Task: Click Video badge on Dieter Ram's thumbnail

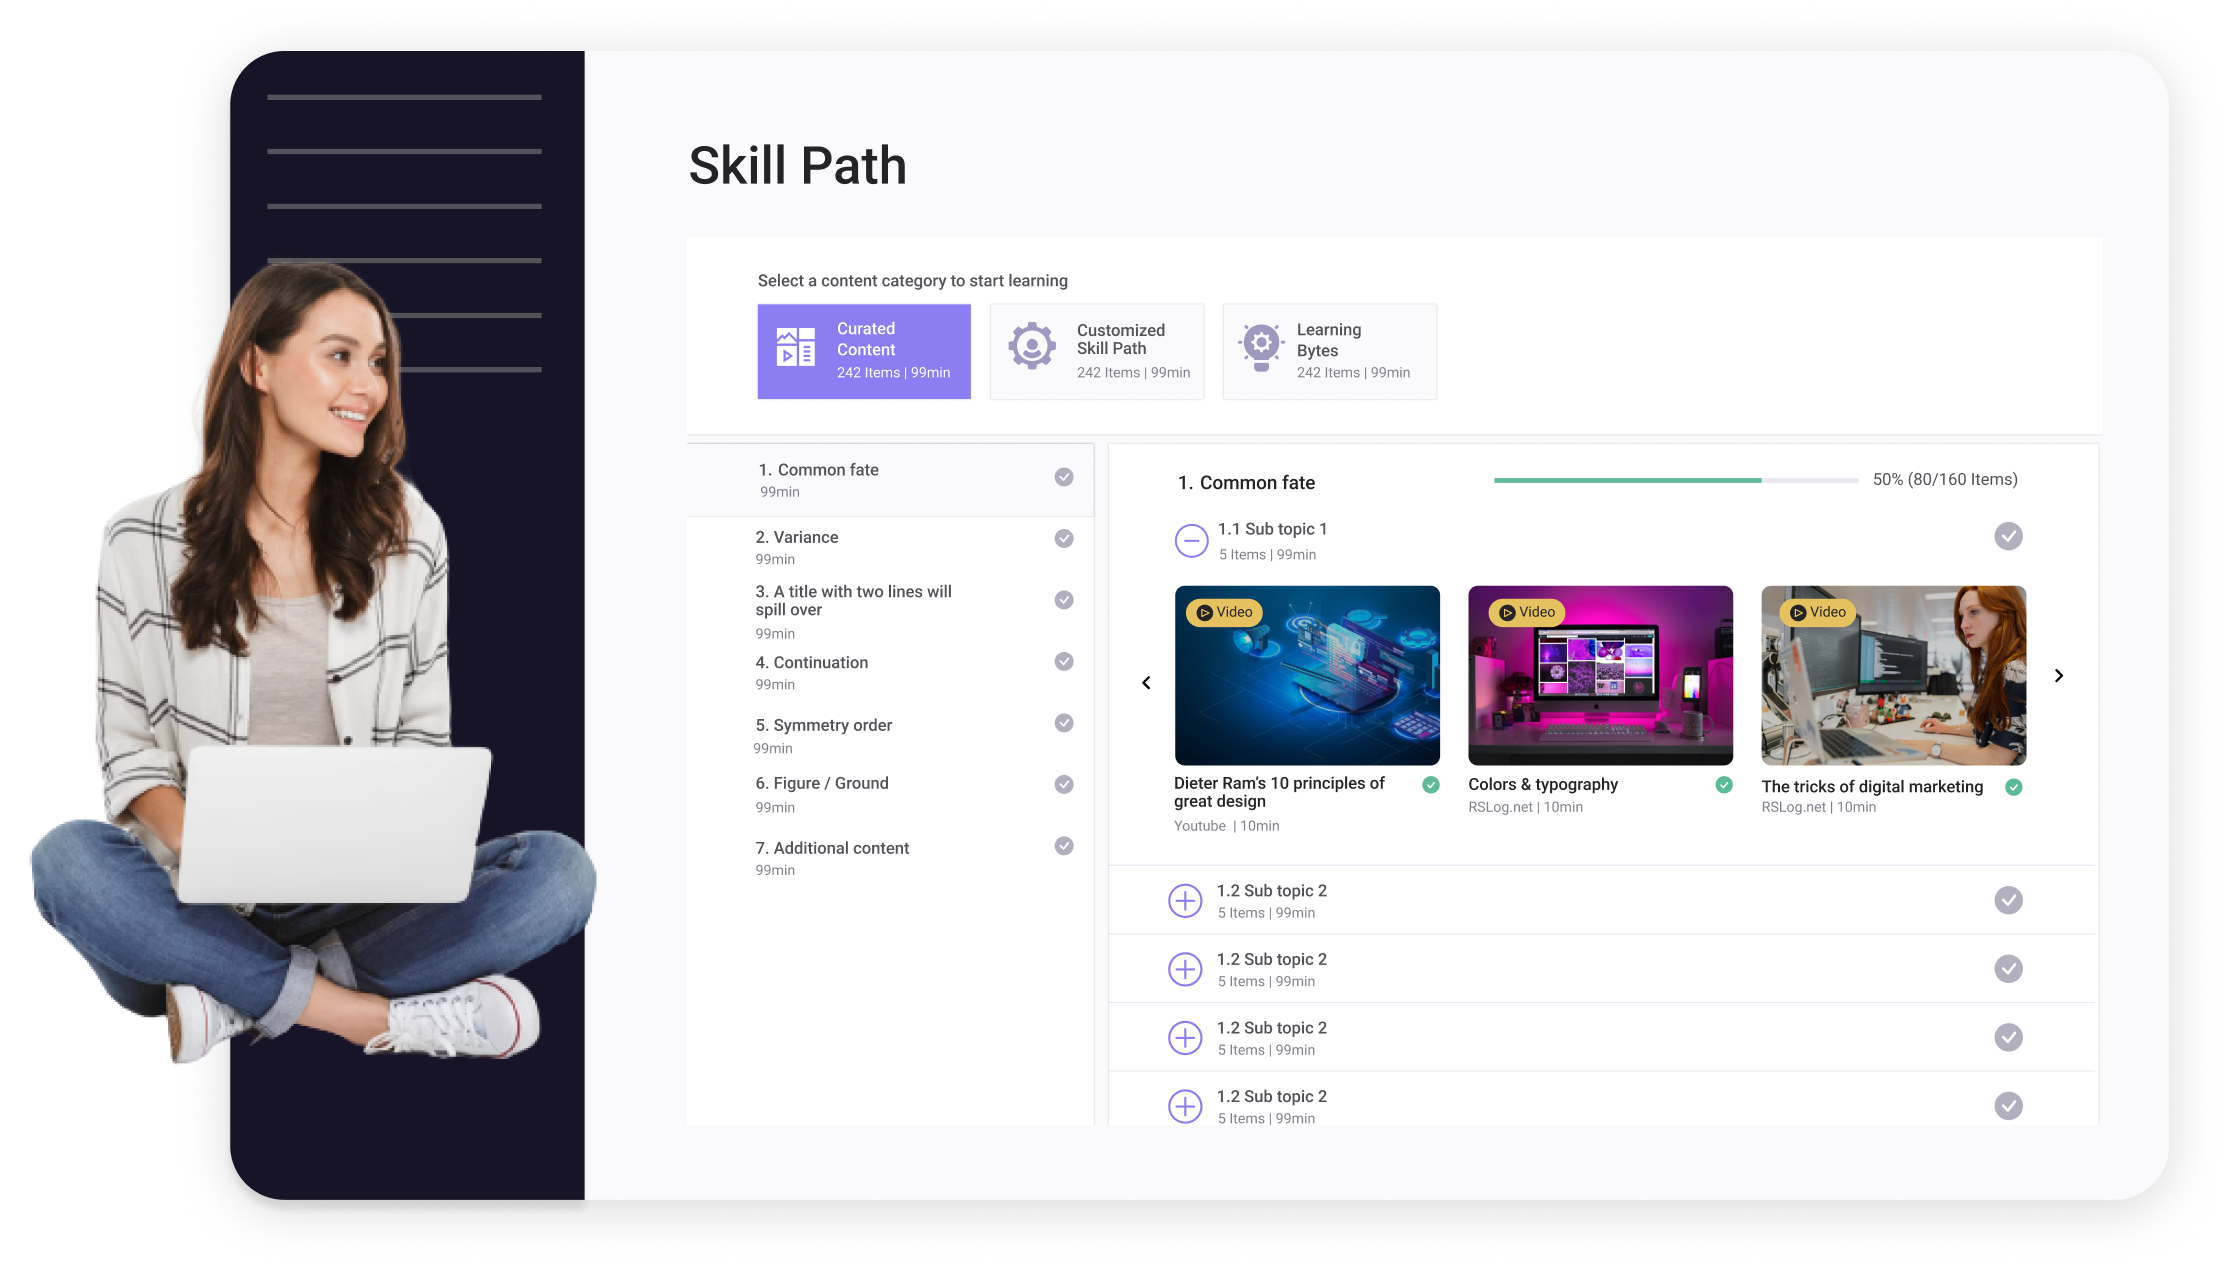Action: click(x=1225, y=612)
